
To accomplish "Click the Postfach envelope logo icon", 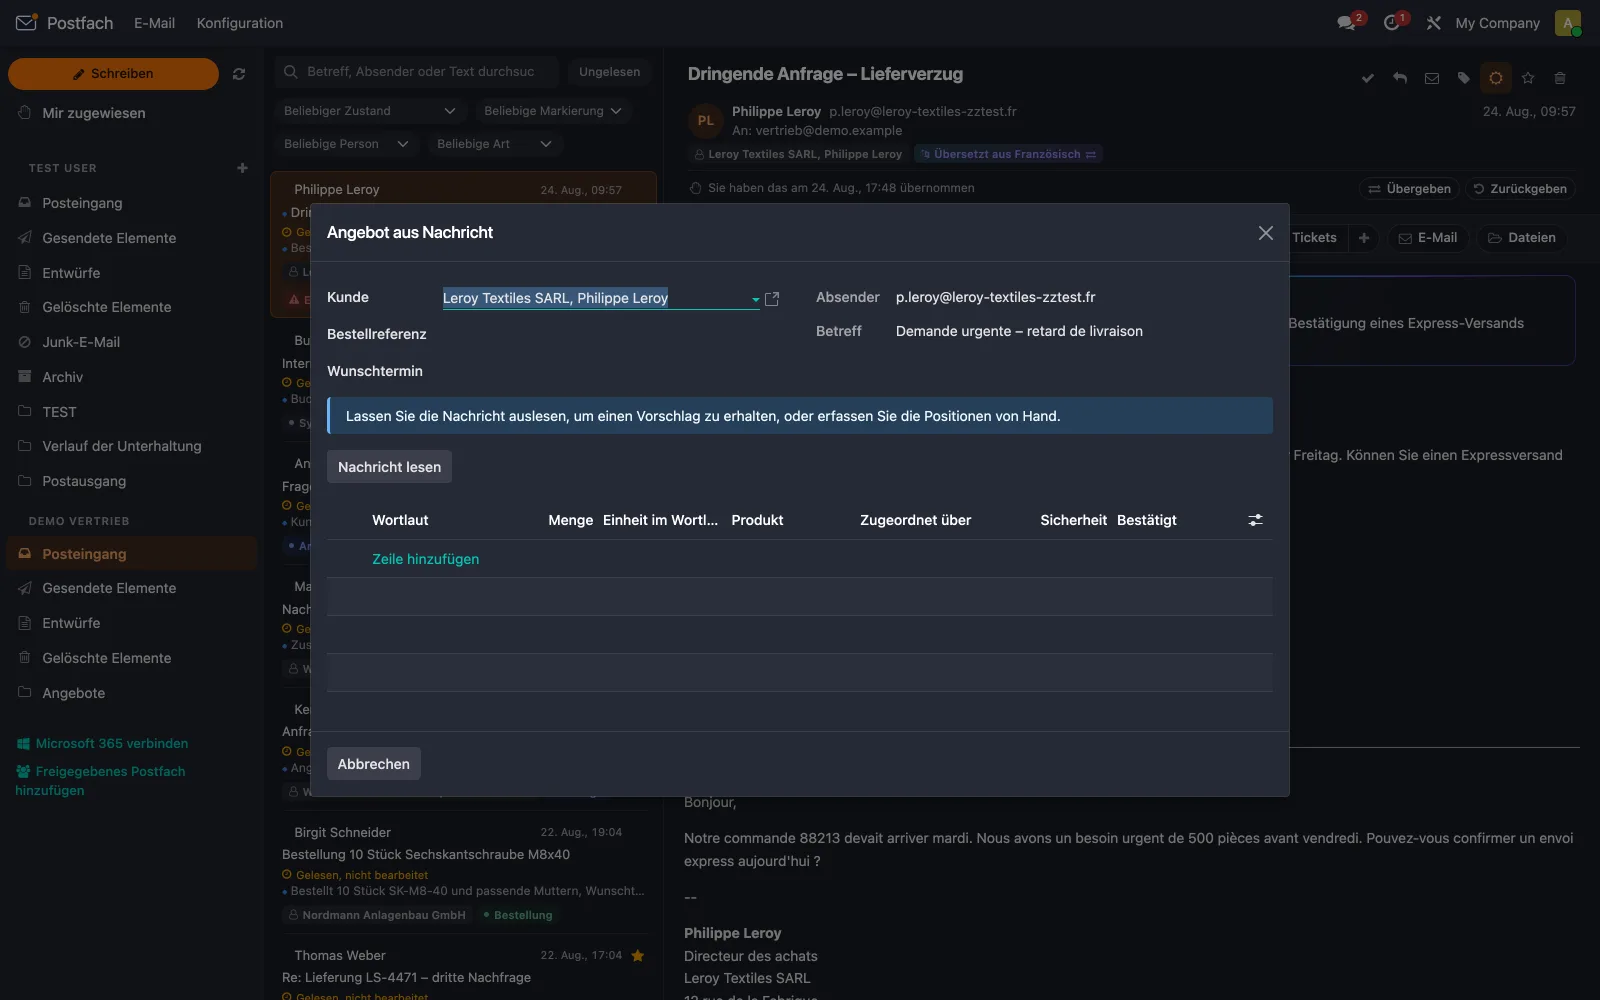I will pyautogui.click(x=26, y=22).
